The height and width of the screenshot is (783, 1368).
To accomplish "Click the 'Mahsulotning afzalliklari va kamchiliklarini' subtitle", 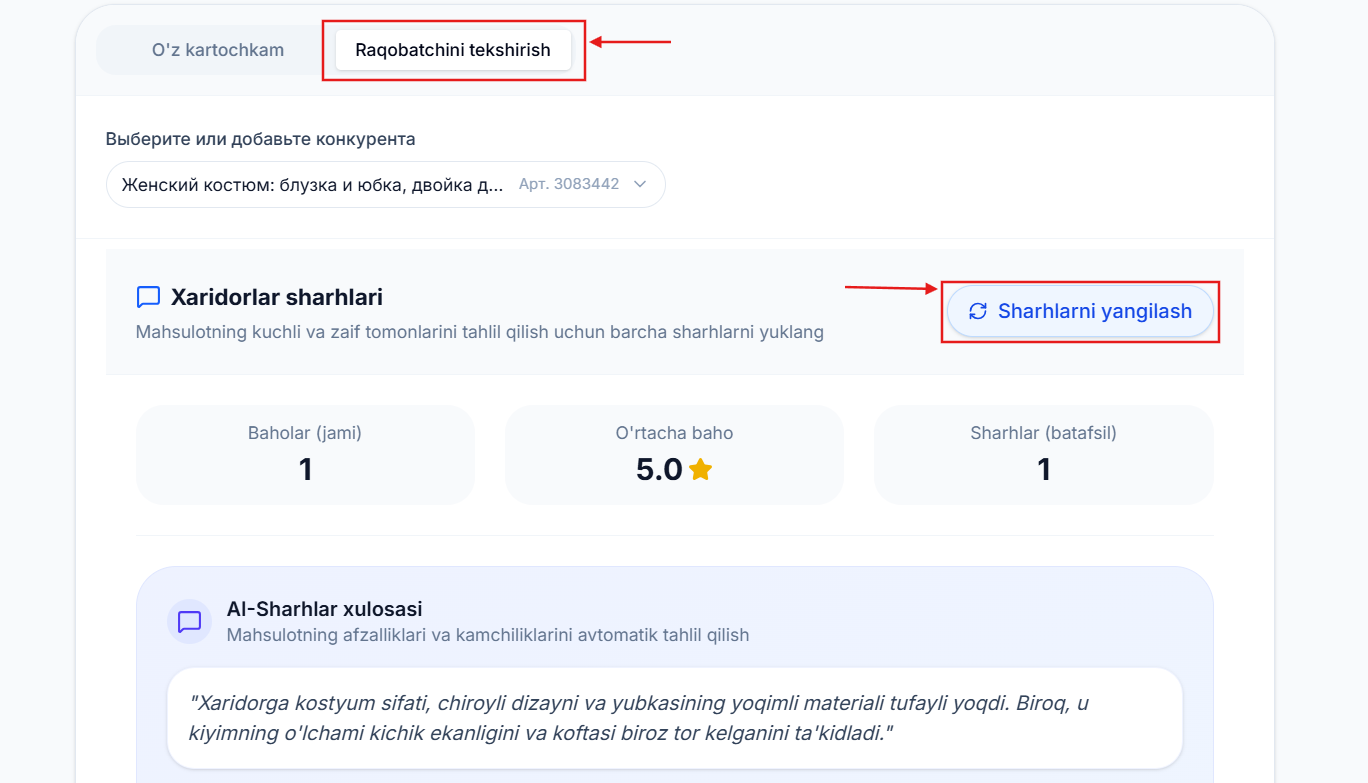I will 488,635.
